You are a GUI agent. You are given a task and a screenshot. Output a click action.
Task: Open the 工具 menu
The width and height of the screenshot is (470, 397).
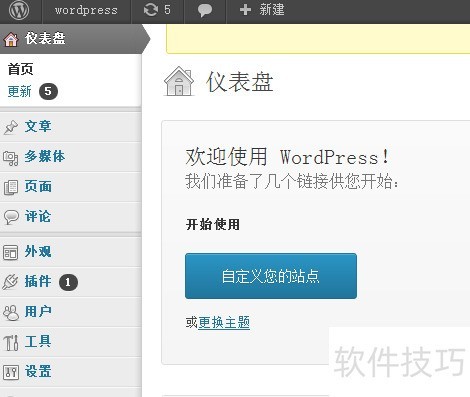[70, 342]
